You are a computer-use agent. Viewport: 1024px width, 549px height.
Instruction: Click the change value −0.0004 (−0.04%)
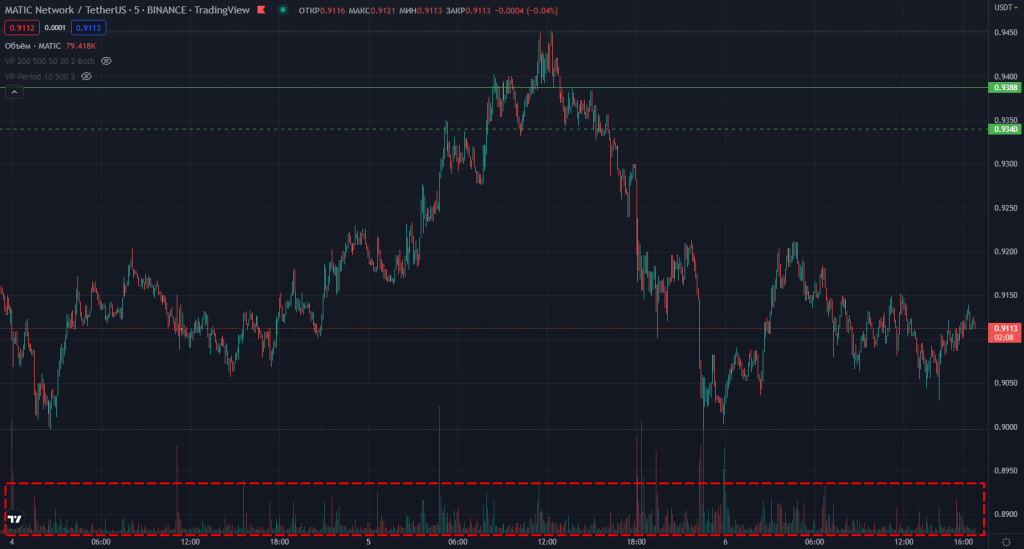pos(526,10)
